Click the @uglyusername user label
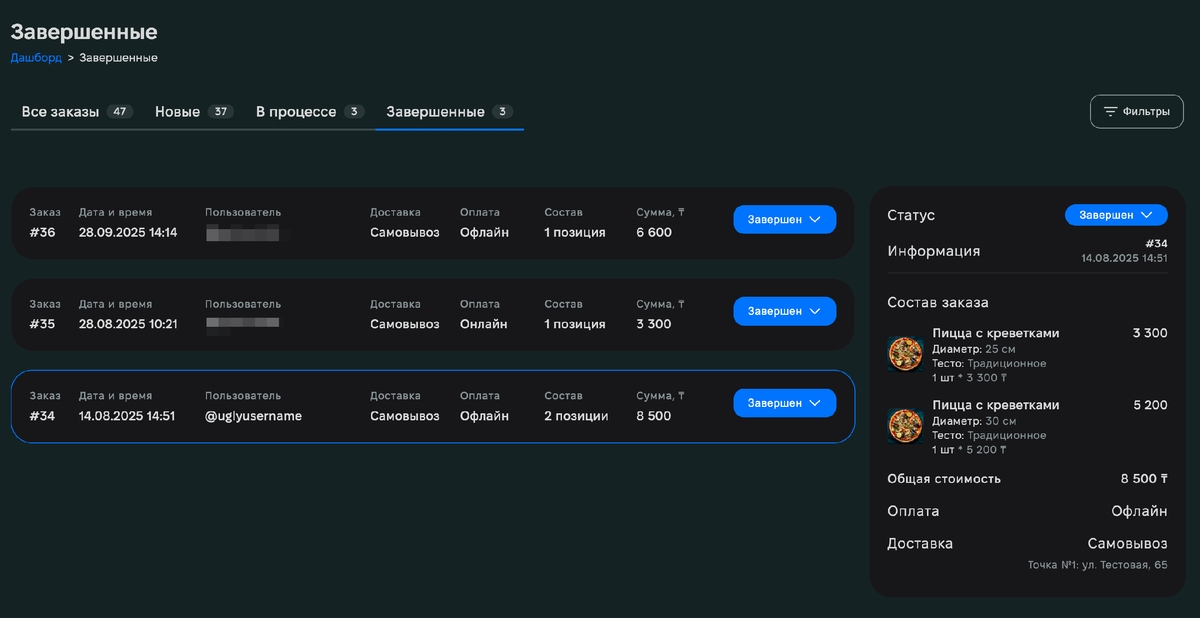The image size is (1200, 618). [254, 415]
